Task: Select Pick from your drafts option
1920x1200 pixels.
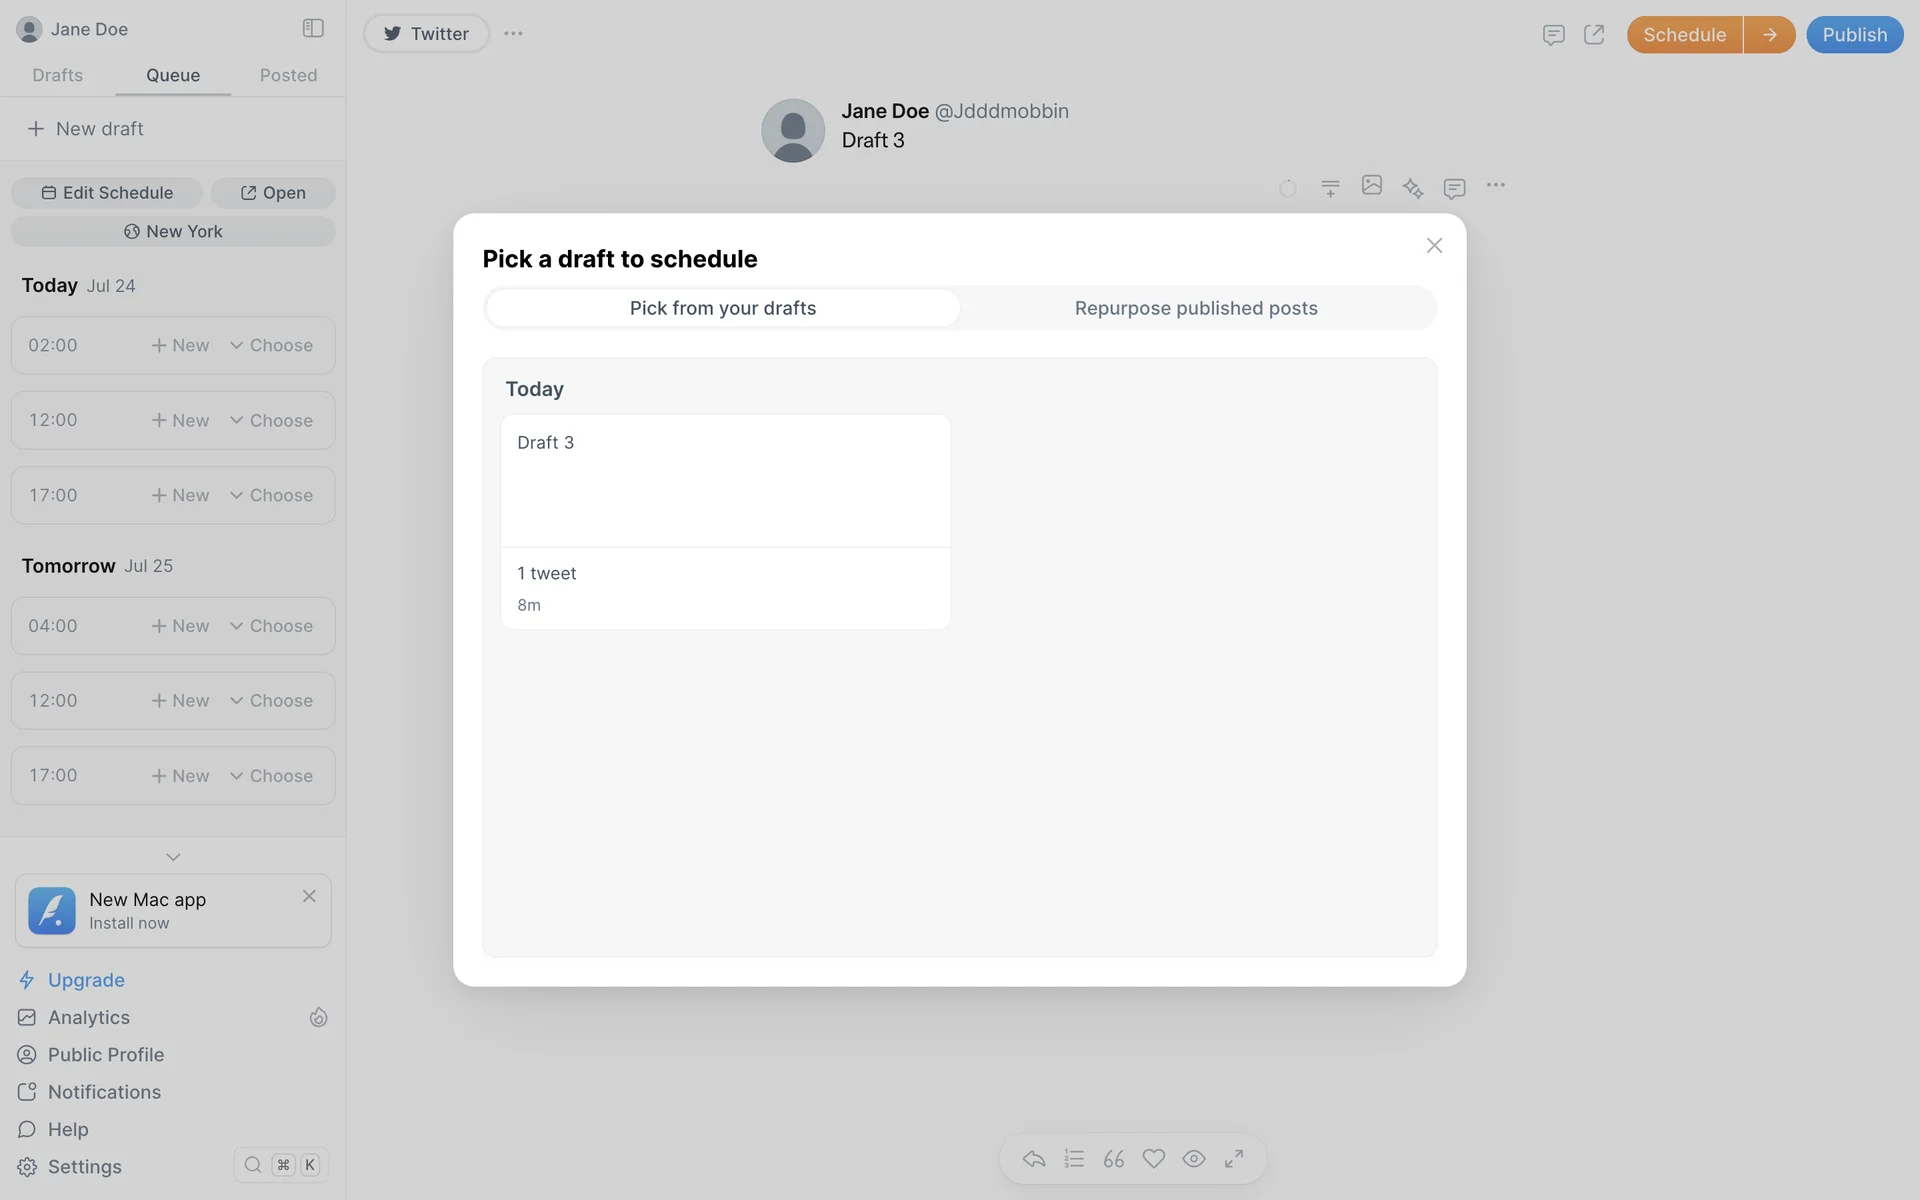Action: (722, 308)
